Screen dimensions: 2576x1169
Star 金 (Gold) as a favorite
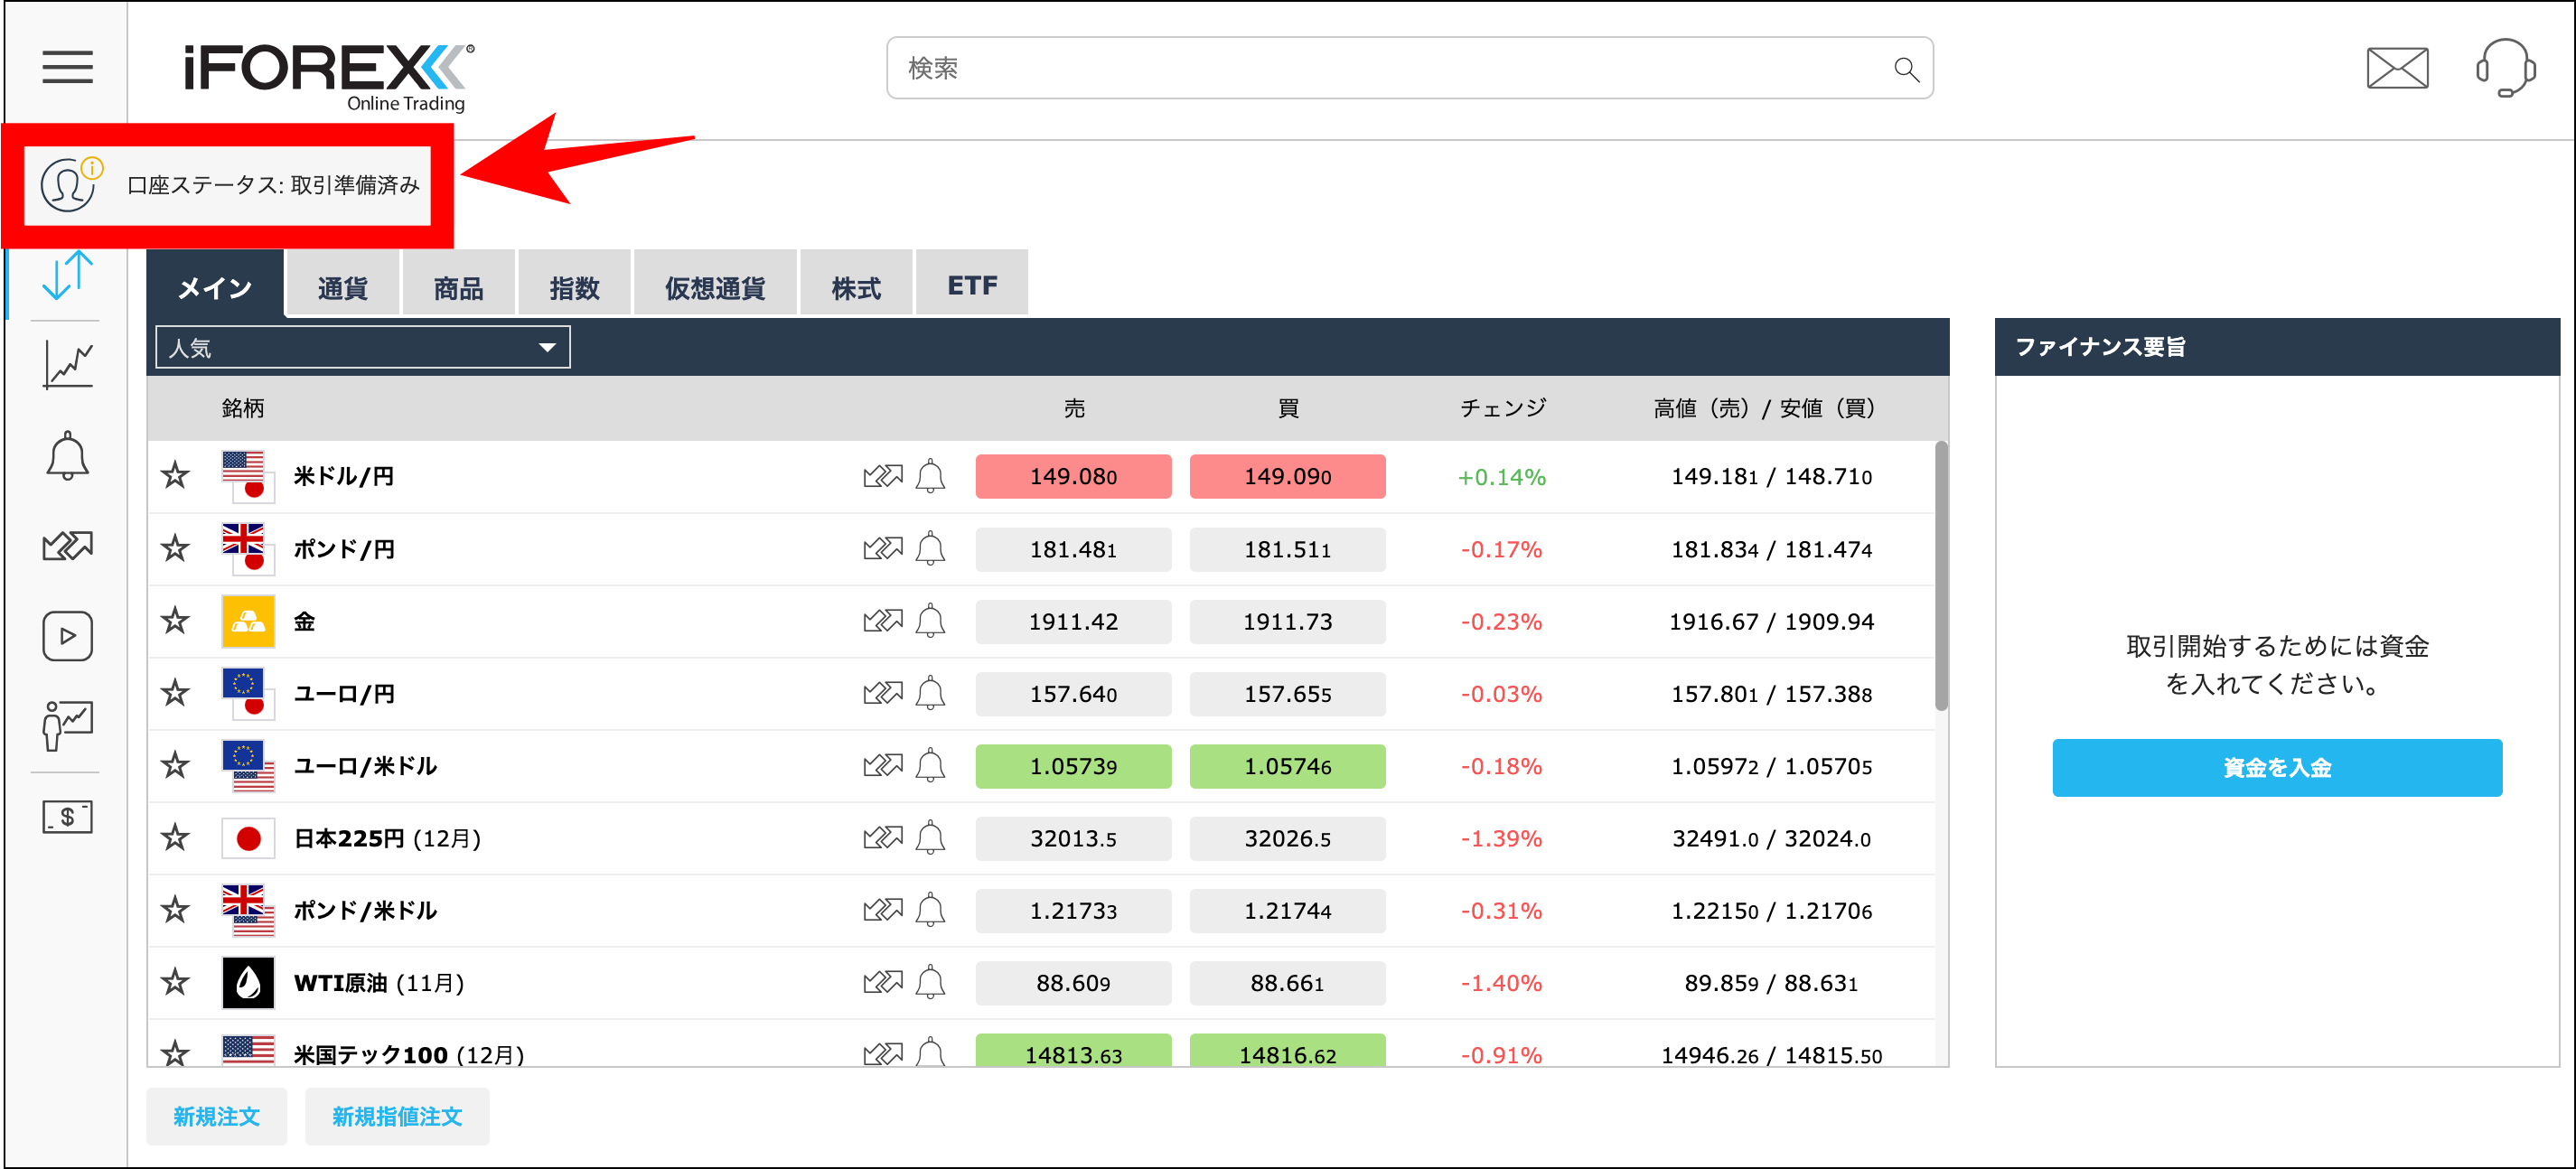tap(176, 621)
